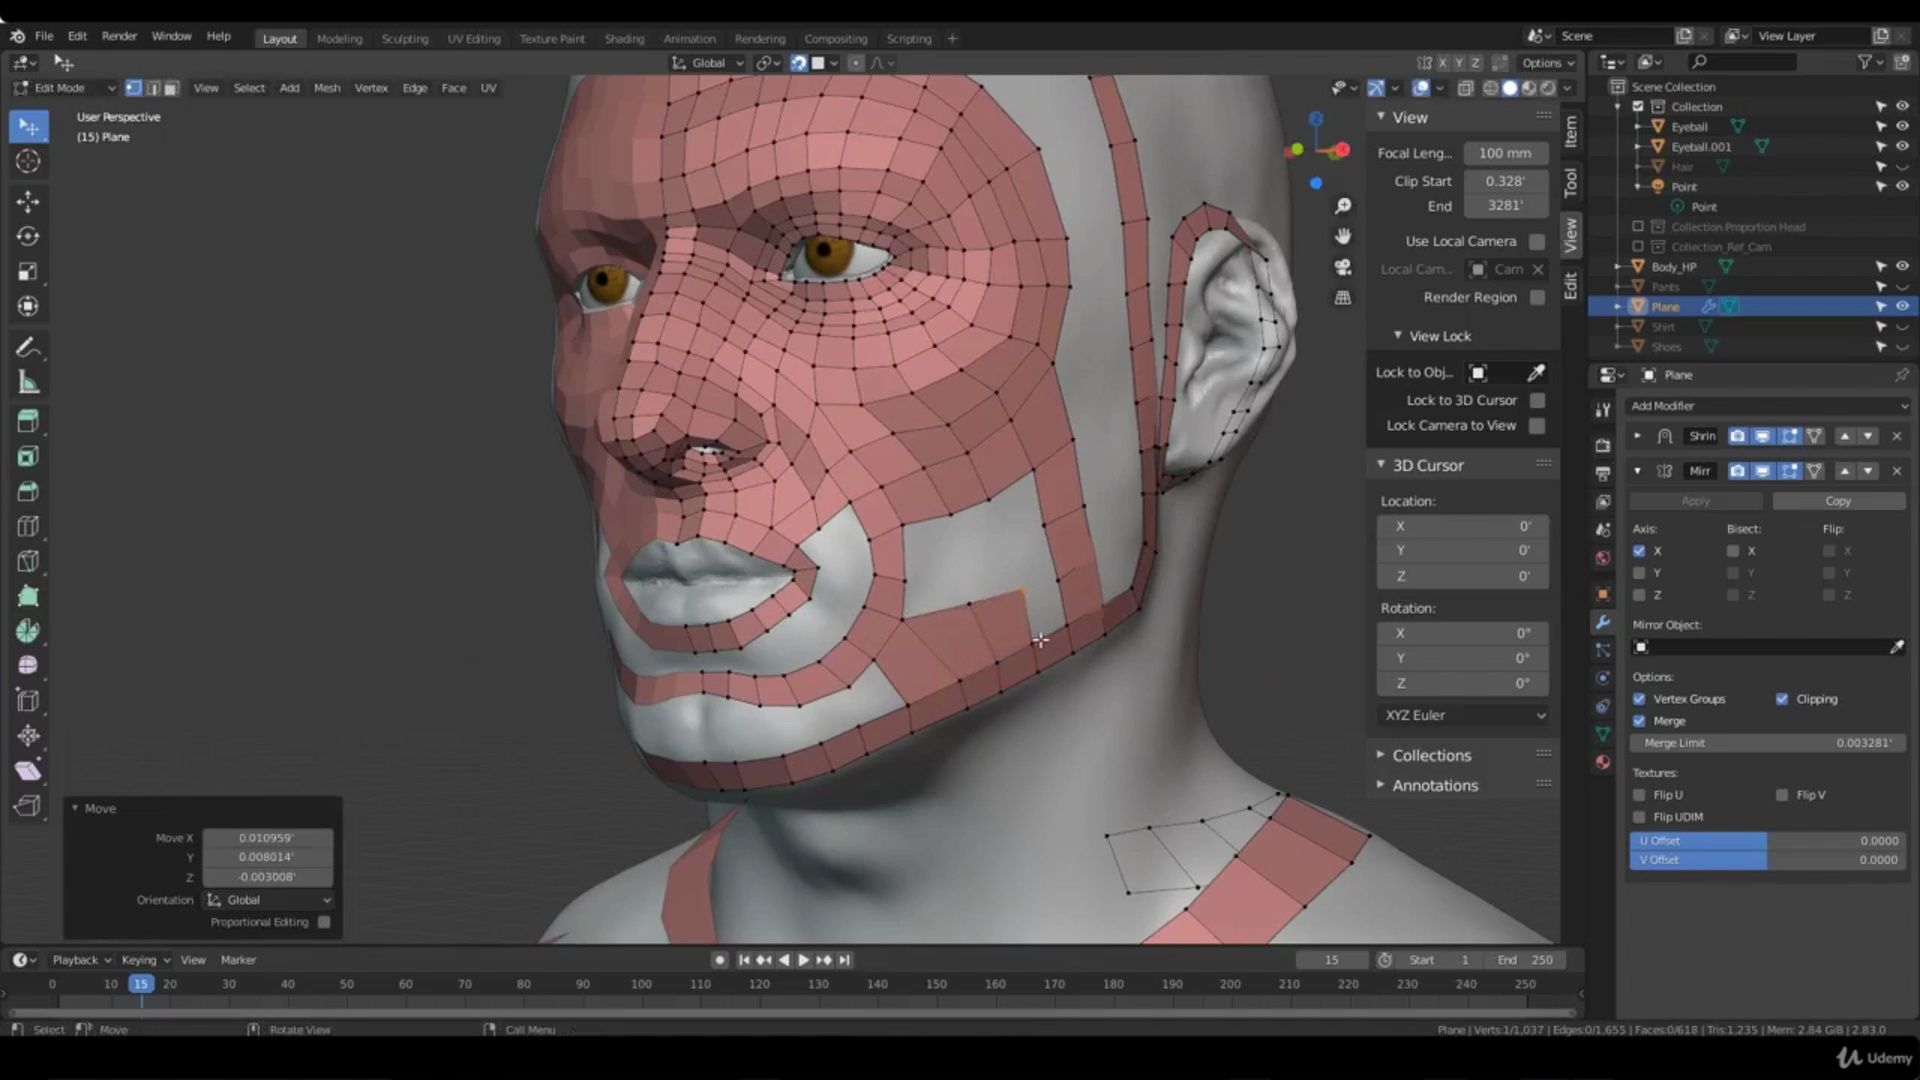1920x1080 pixels.
Task: Select the Scale tool
Action: [28, 271]
